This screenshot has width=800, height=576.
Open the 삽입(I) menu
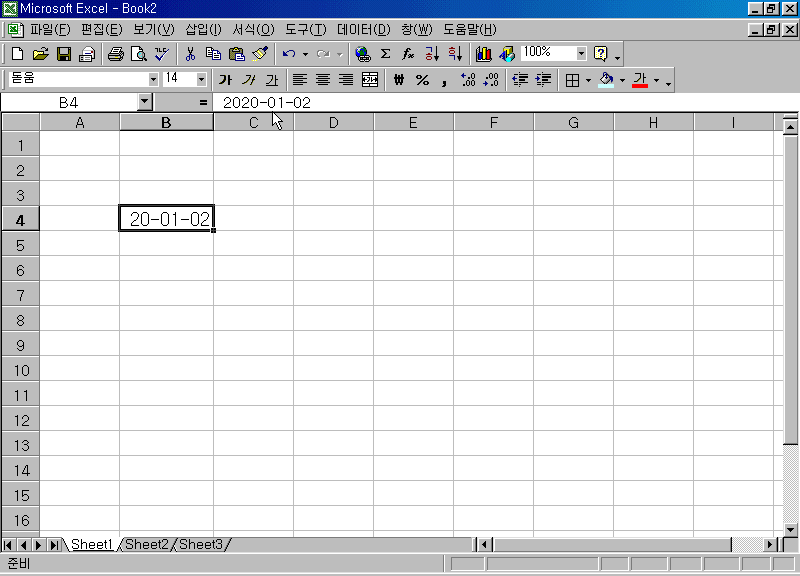tap(203, 30)
